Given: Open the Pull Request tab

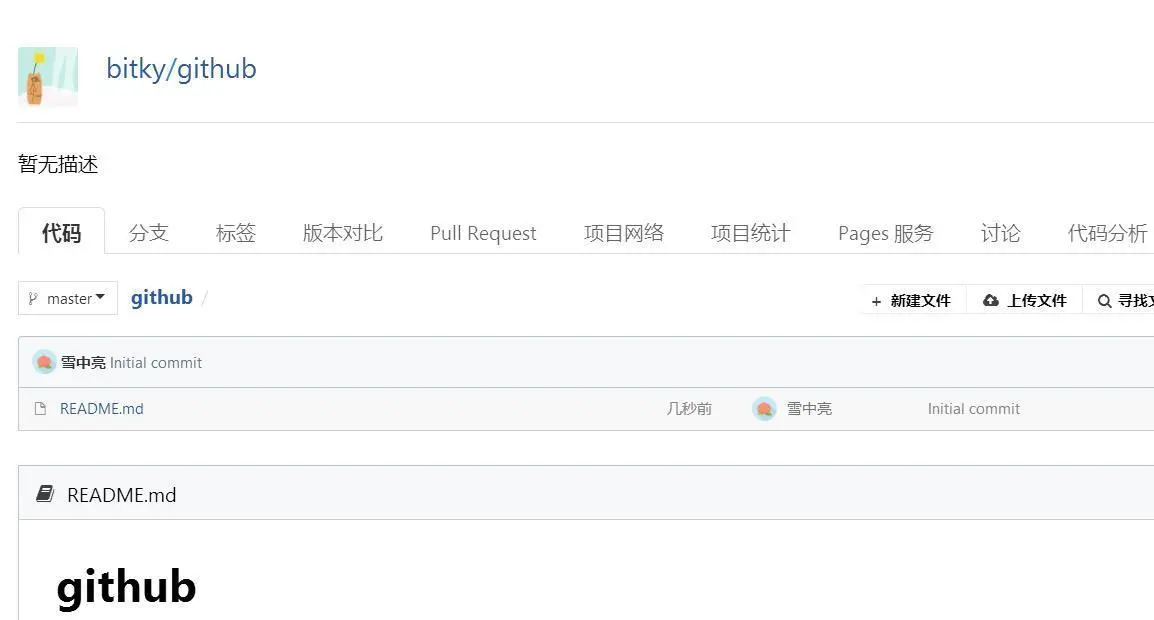Looking at the screenshot, I should point(483,232).
